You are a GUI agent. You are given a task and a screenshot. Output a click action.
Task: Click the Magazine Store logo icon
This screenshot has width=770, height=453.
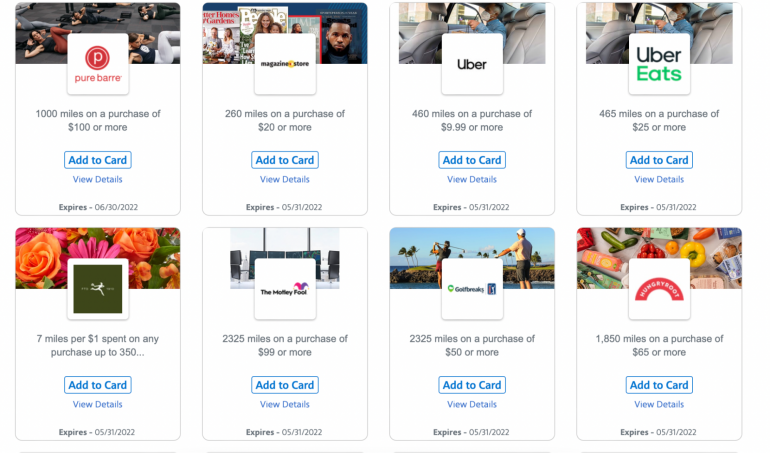(285, 64)
